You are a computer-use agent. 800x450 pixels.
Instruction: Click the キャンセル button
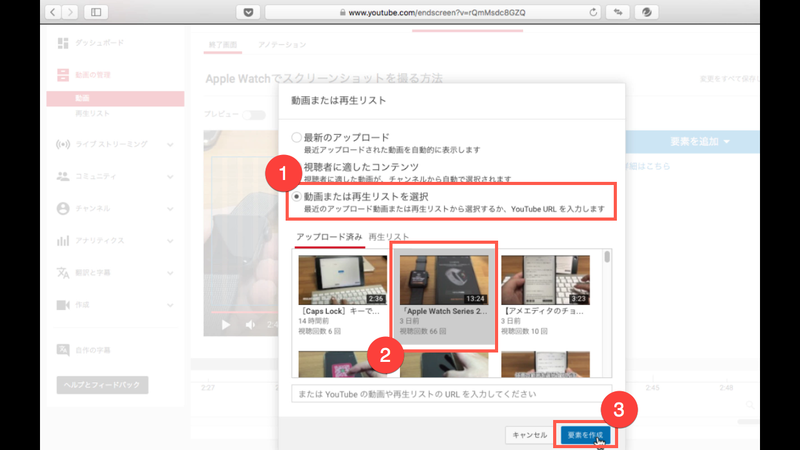click(x=530, y=435)
